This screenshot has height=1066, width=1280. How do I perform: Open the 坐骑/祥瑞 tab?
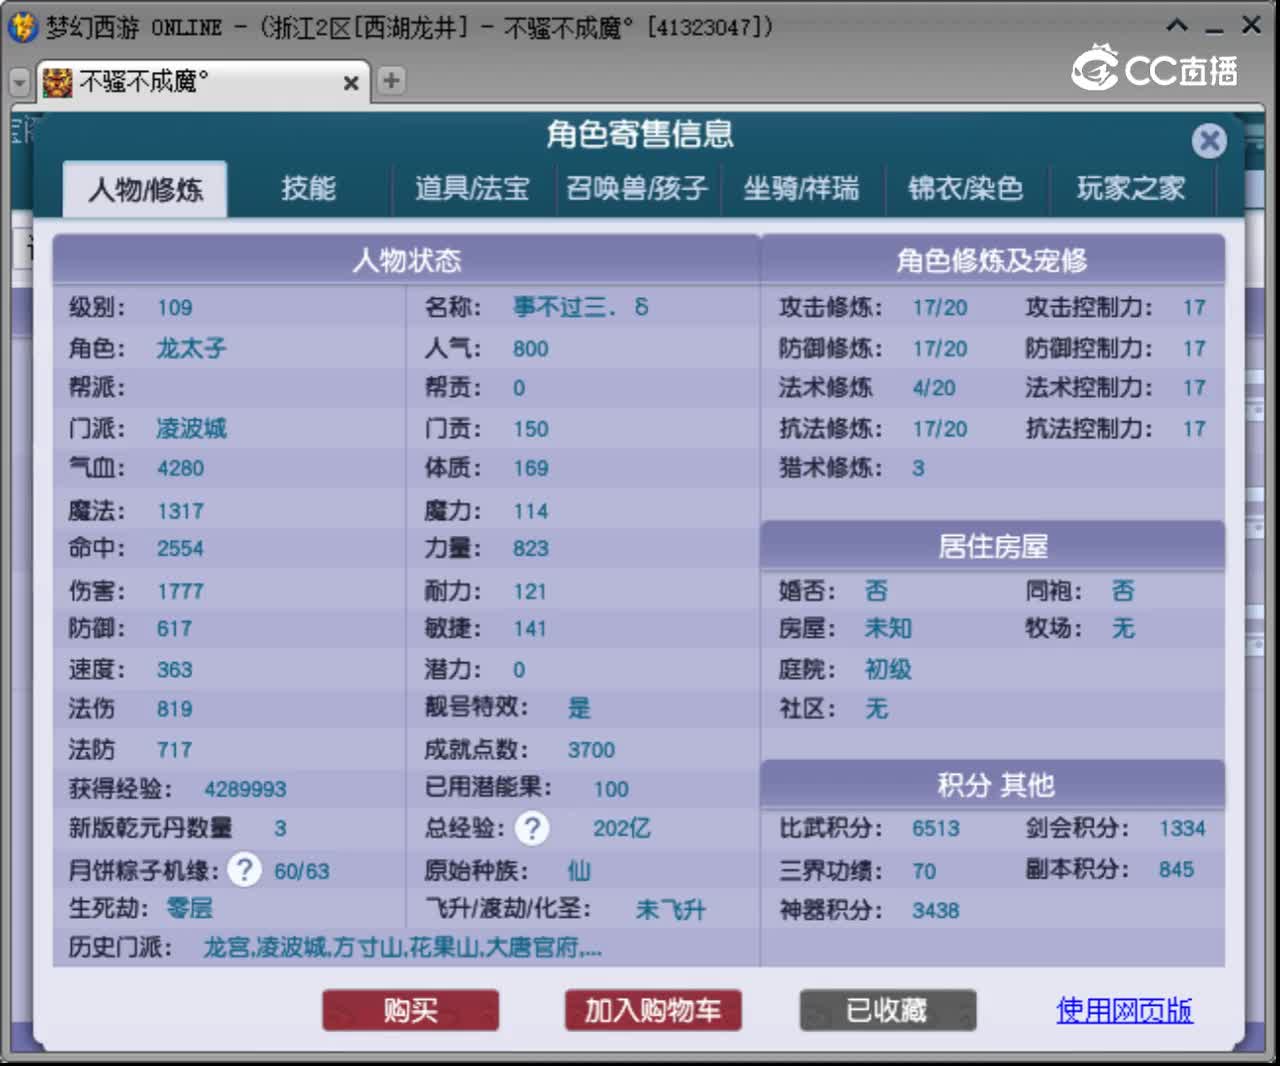coord(801,188)
